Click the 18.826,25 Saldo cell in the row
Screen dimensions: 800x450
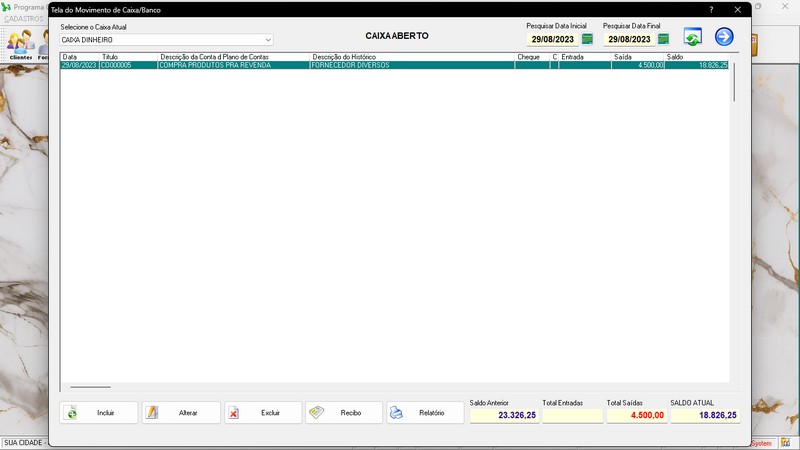point(696,65)
